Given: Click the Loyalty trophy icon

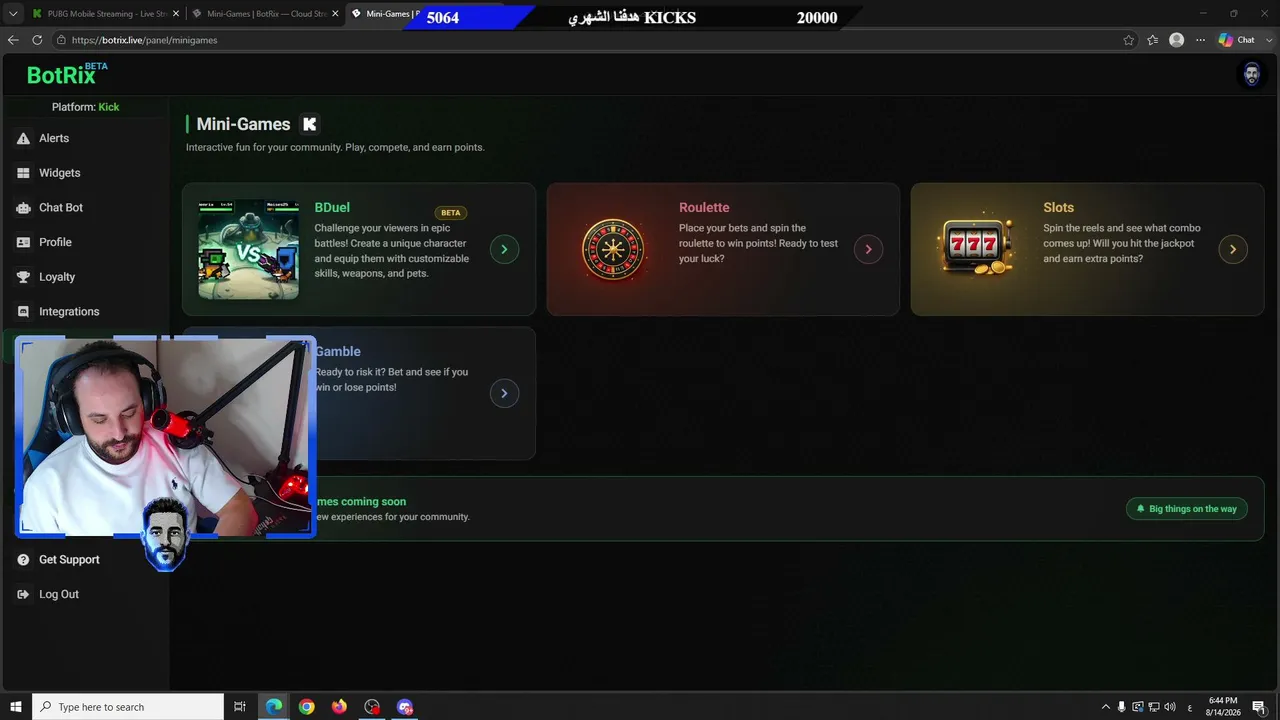Looking at the screenshot, I should (x=23, y=277).
